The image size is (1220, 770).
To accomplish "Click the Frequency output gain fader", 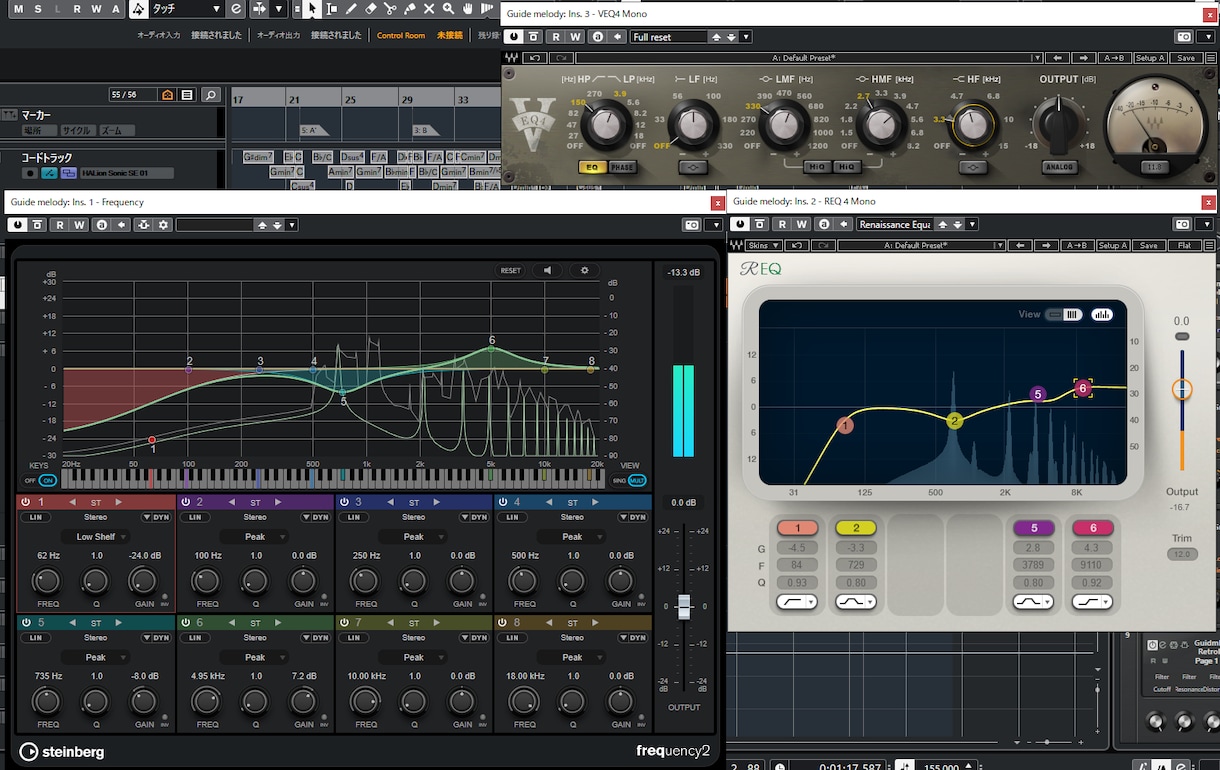I will 684,606.
